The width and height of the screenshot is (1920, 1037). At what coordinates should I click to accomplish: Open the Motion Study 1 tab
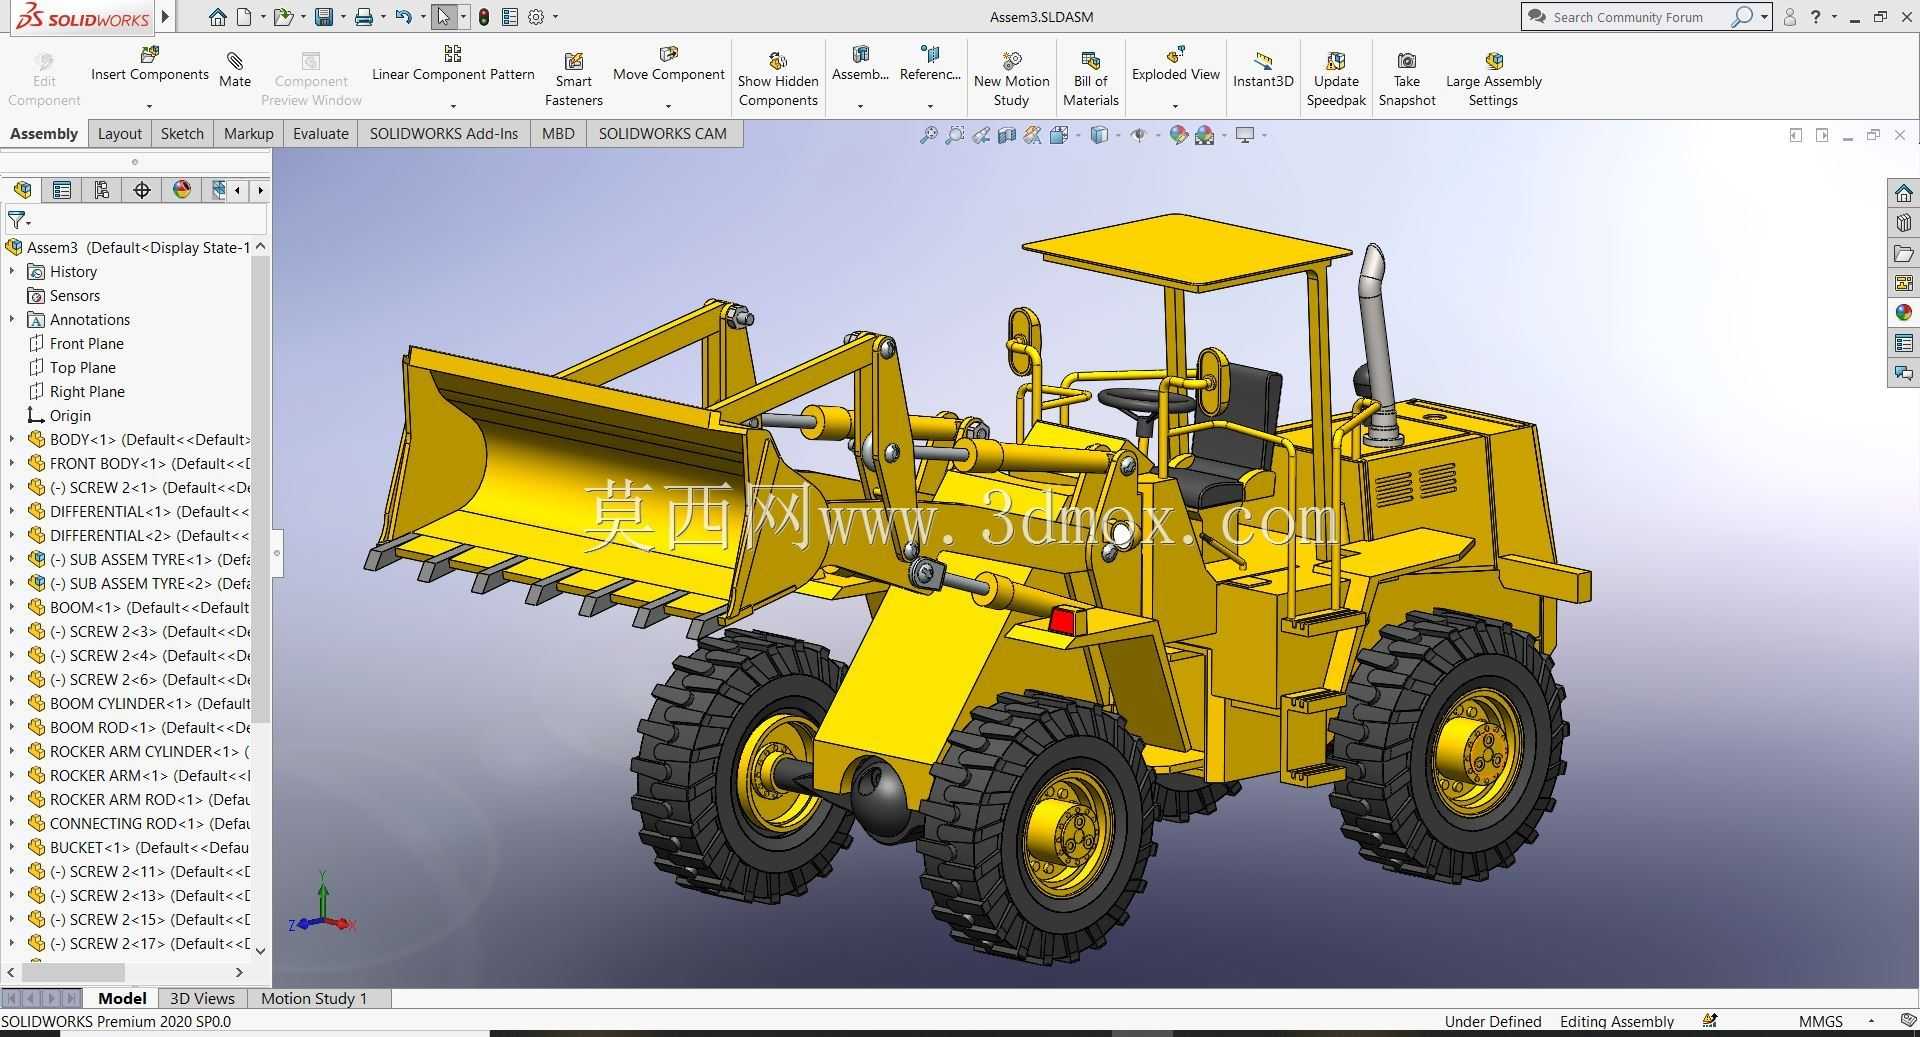point(314,999)
